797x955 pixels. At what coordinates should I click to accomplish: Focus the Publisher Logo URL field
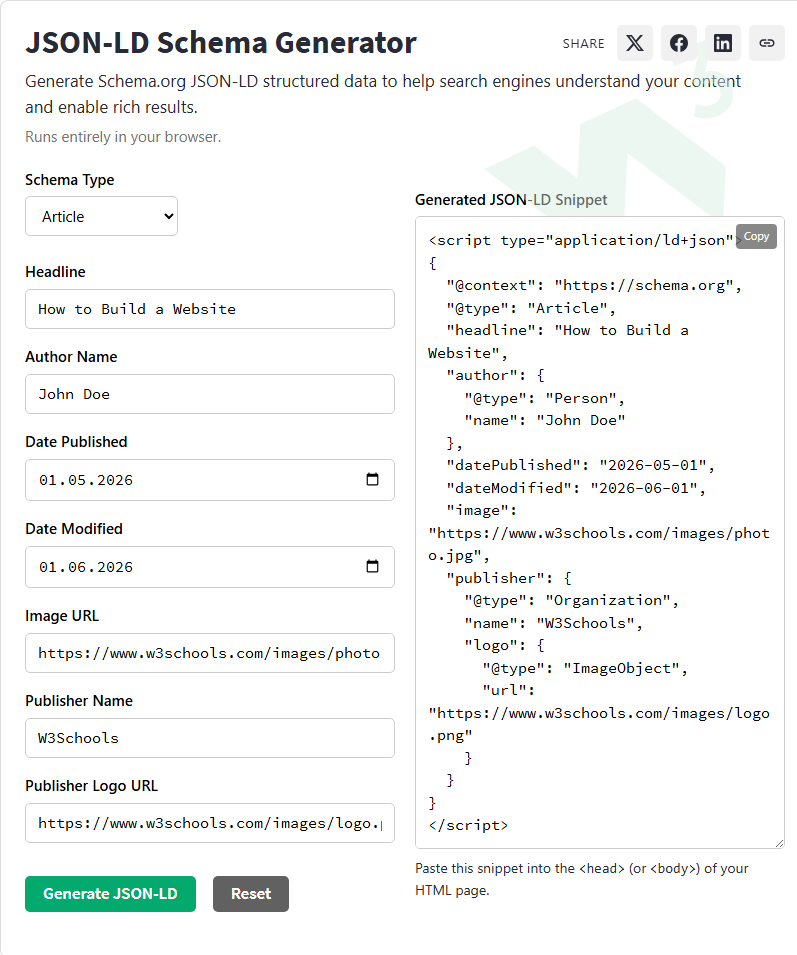(209, 823)
